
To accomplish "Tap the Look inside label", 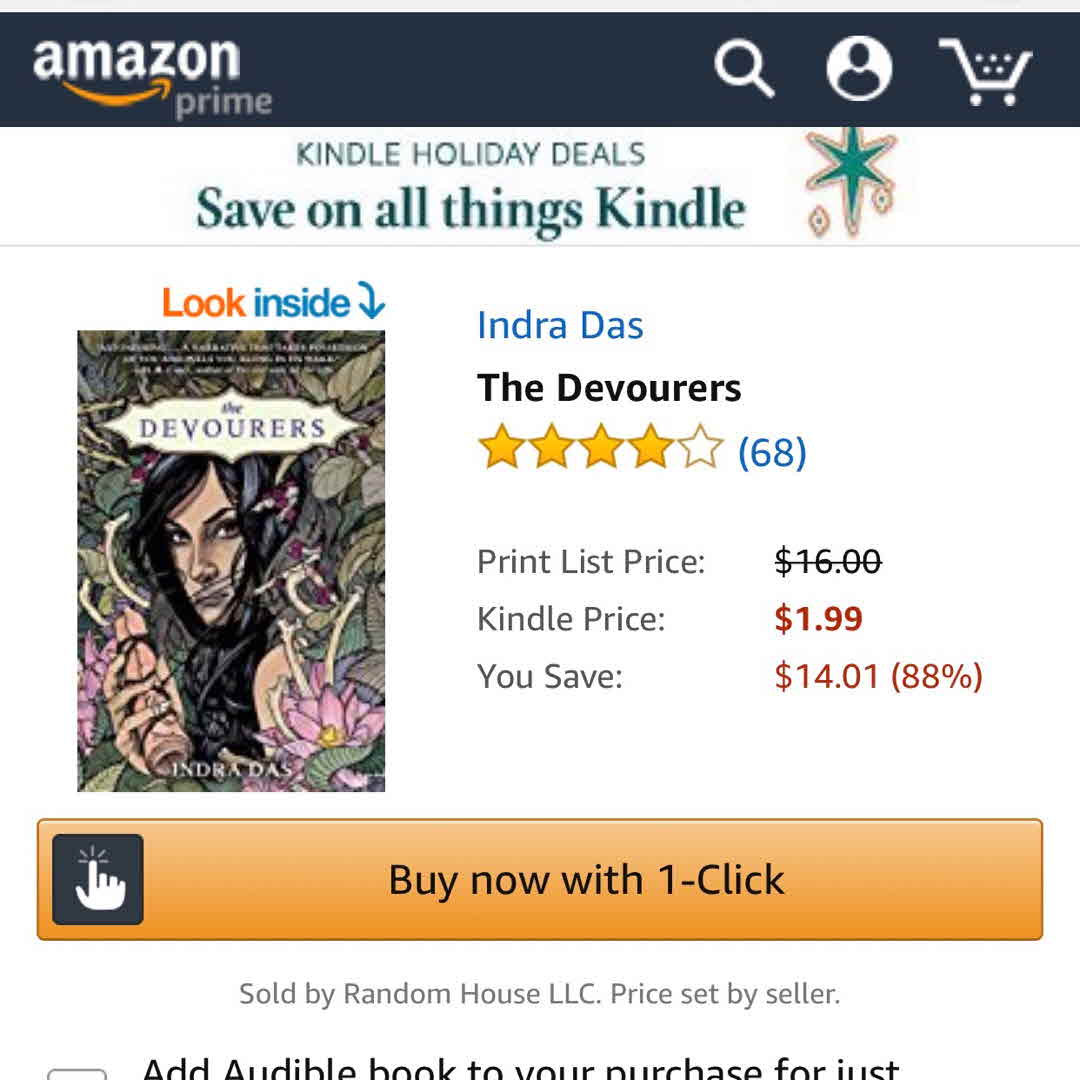I will [x=256, y=303].
